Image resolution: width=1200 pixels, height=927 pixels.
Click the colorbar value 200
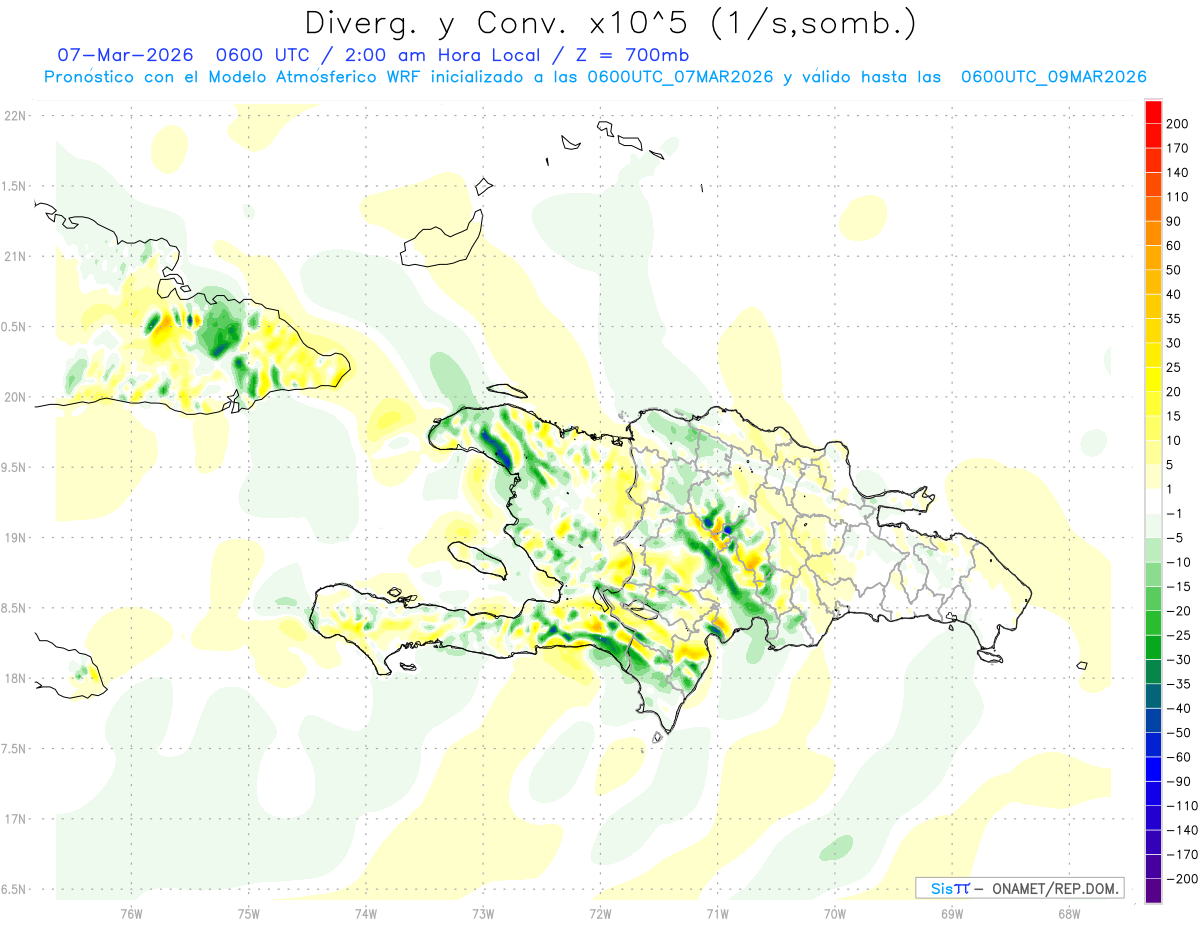pyautogui.click(x=1177, y=123)
